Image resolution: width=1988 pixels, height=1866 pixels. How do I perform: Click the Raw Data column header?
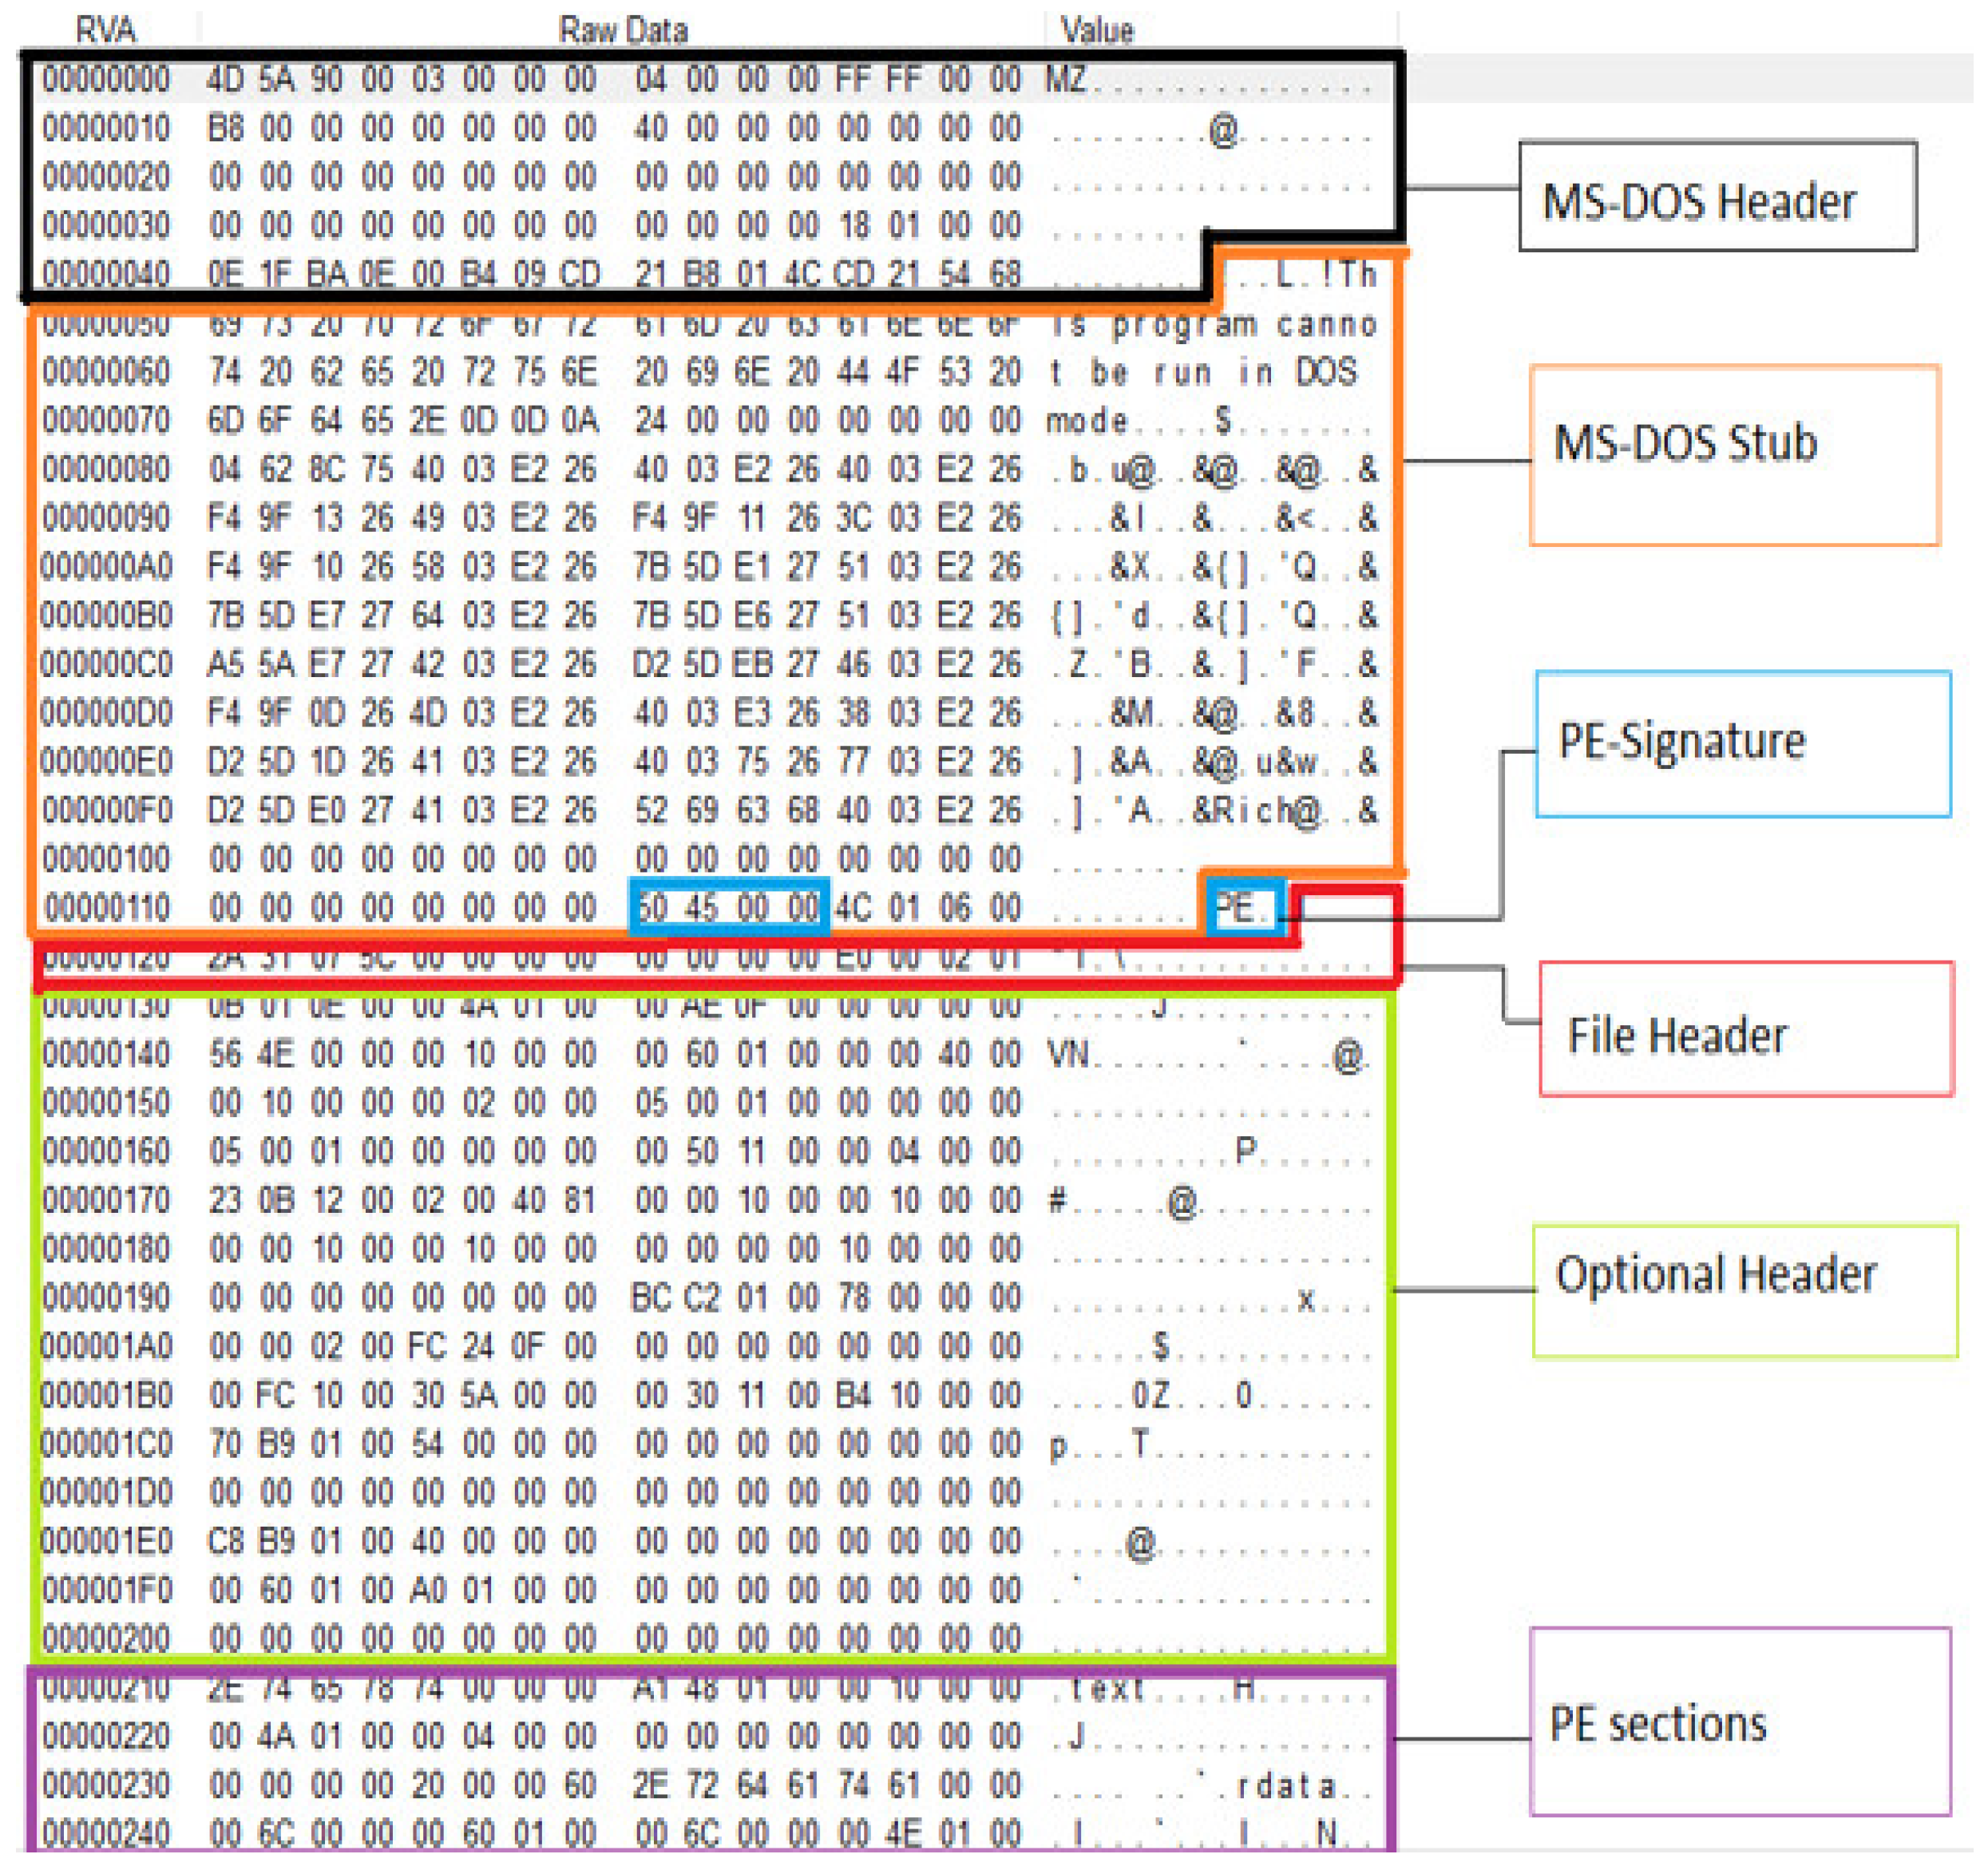click(x=622, y=30)
